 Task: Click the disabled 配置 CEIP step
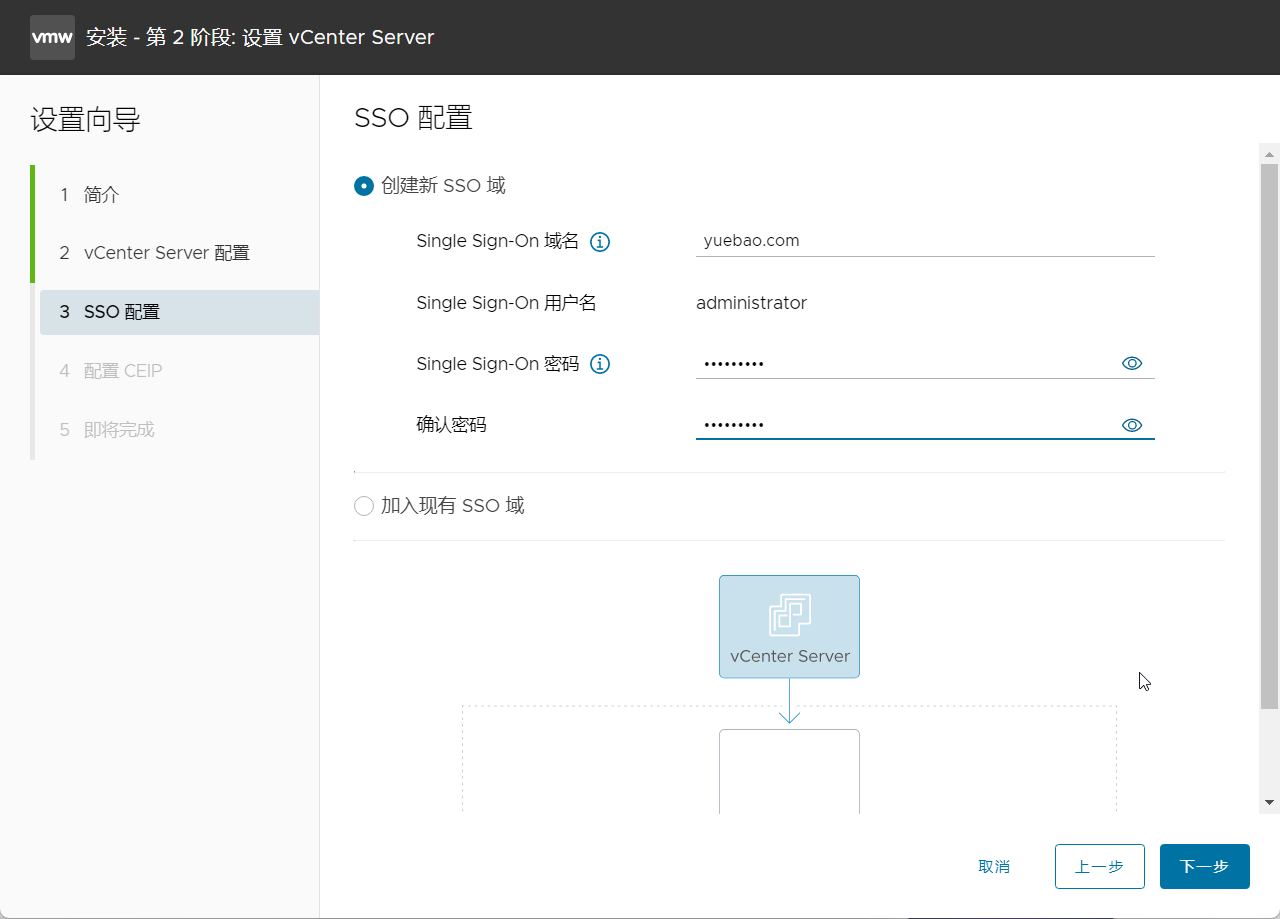pyautogui.click(x=123, y=370)
